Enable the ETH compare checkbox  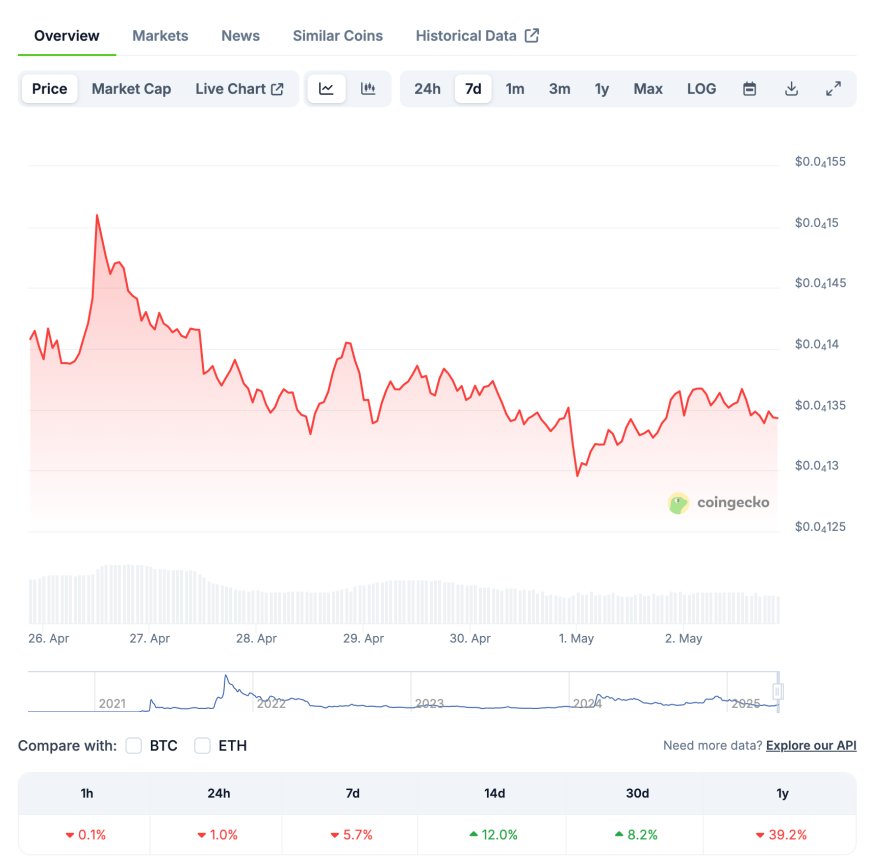(x=203, y=746)
